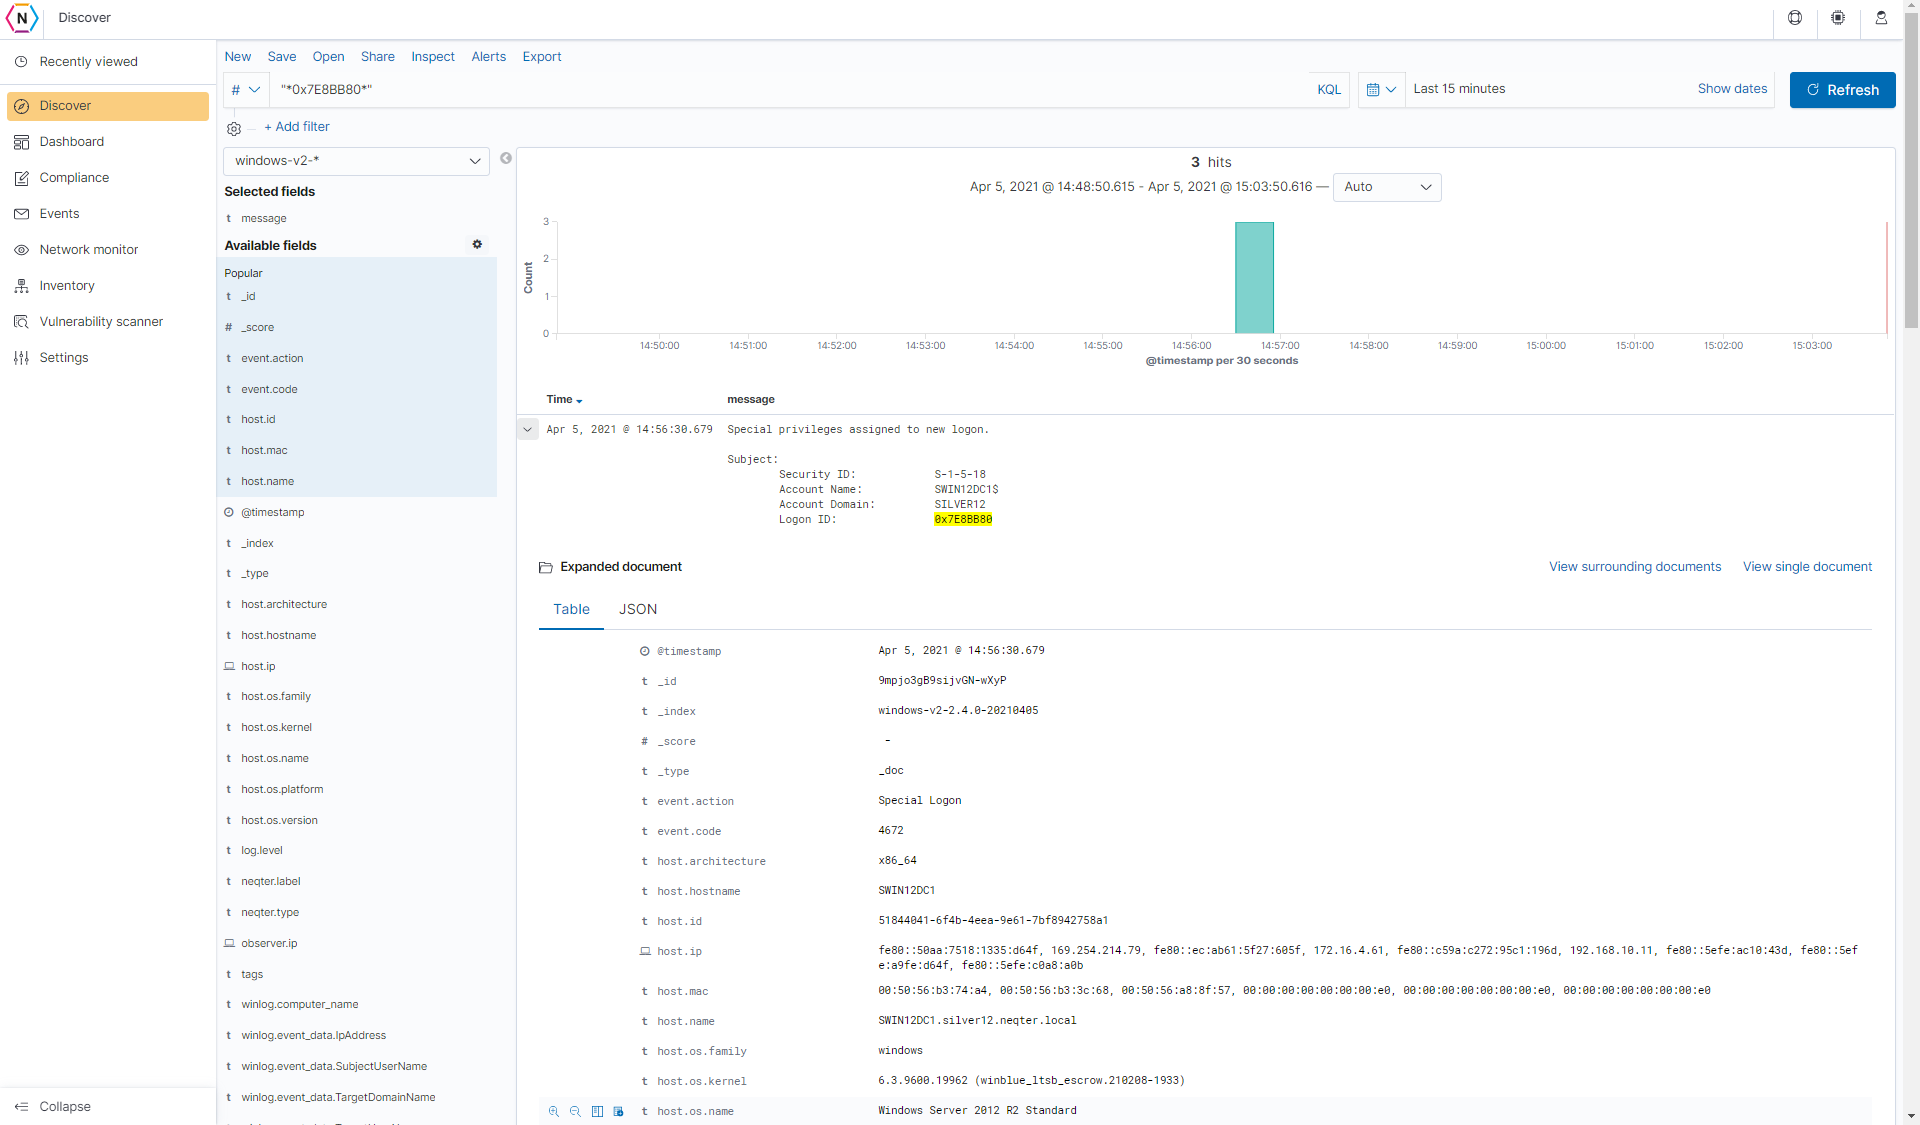Collapse the fields sidebar arrow
This screenshot has height=1125, width=1920.
point(506,158)
